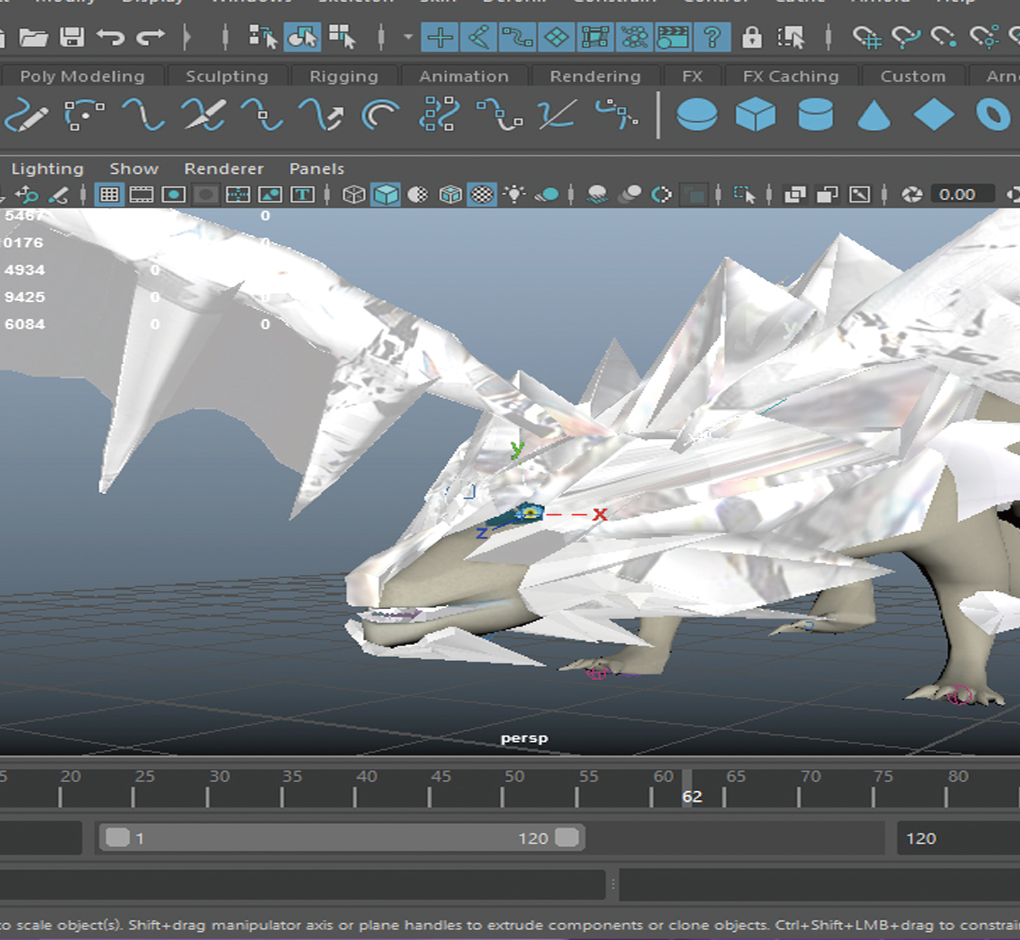Toggle wireframe display in the viewport
1020x940 pixels.
[x=354, y=195]
